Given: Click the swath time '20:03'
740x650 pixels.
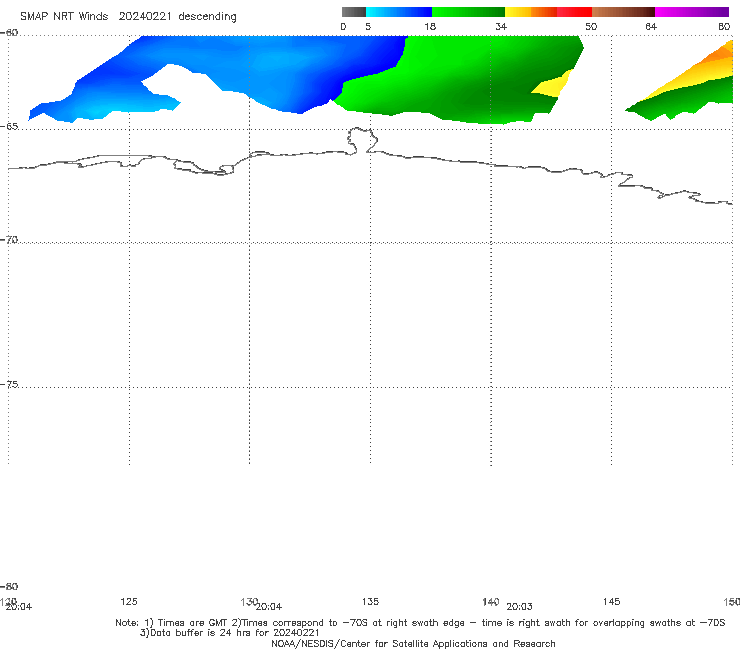Looking at the screenshot, I should pos(519,607).
